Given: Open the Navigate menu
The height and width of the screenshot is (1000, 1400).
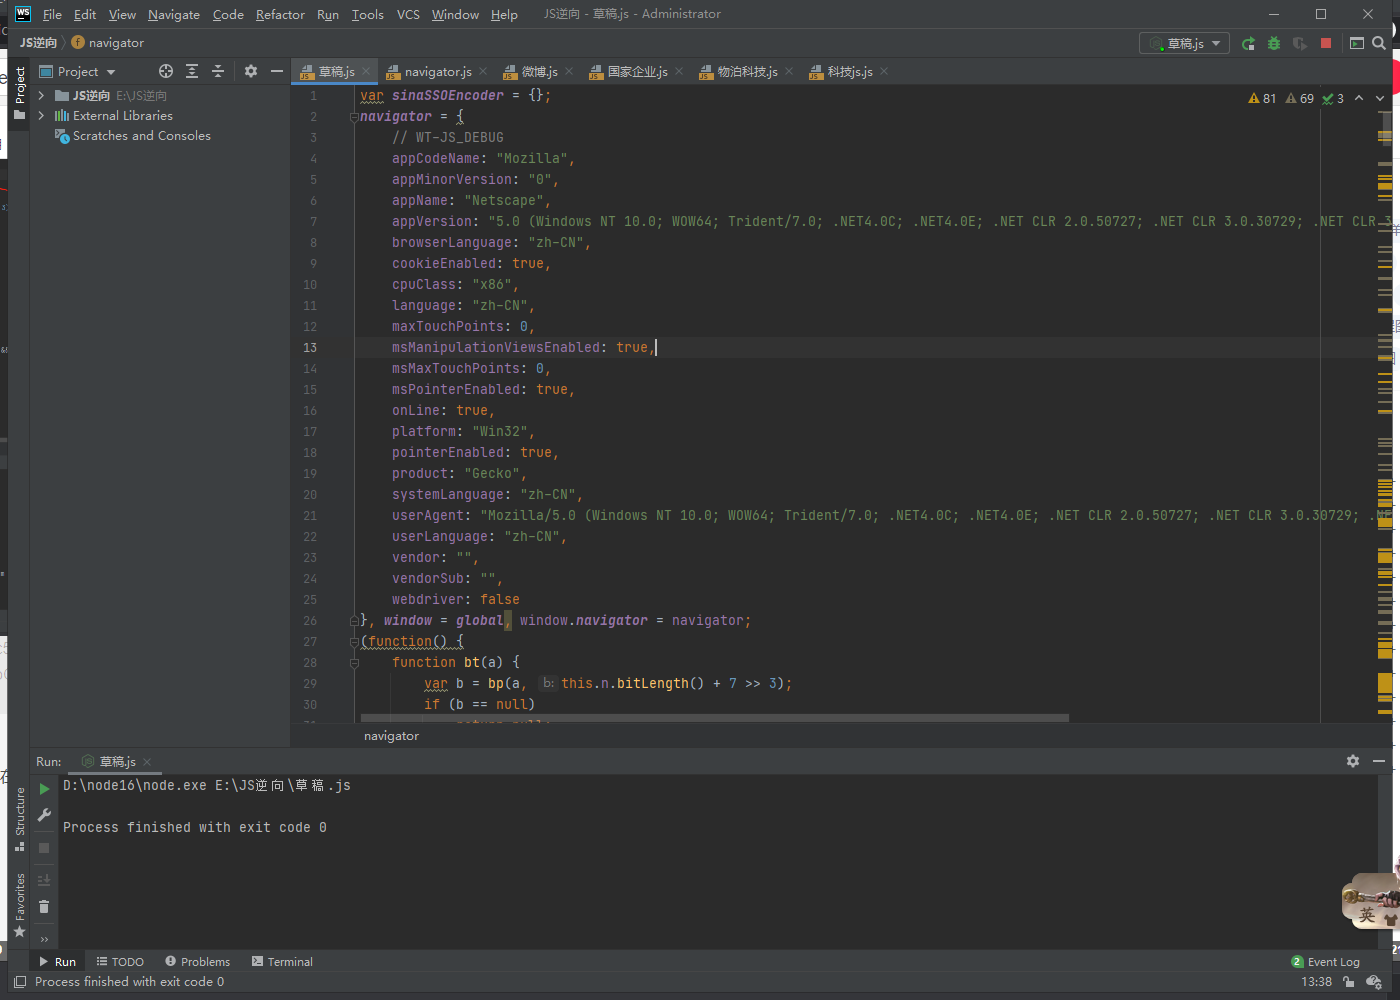Looking at the screenshot, I should tap(174, 14).
